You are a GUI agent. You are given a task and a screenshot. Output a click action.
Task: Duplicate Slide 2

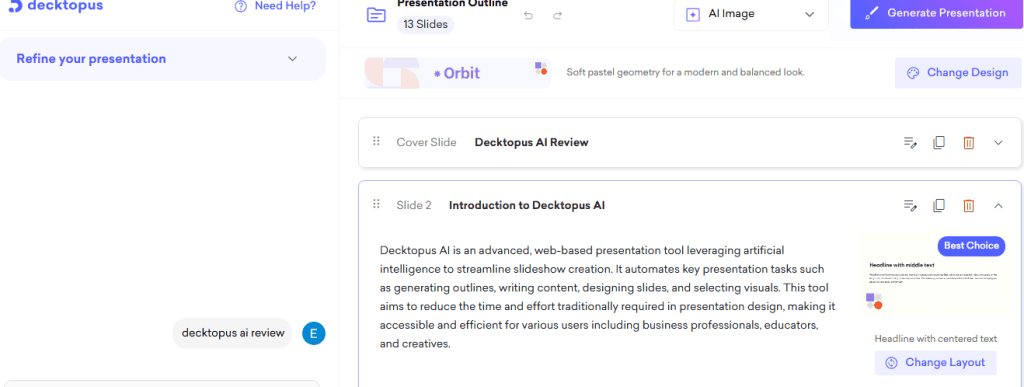(x=938, y=206)
